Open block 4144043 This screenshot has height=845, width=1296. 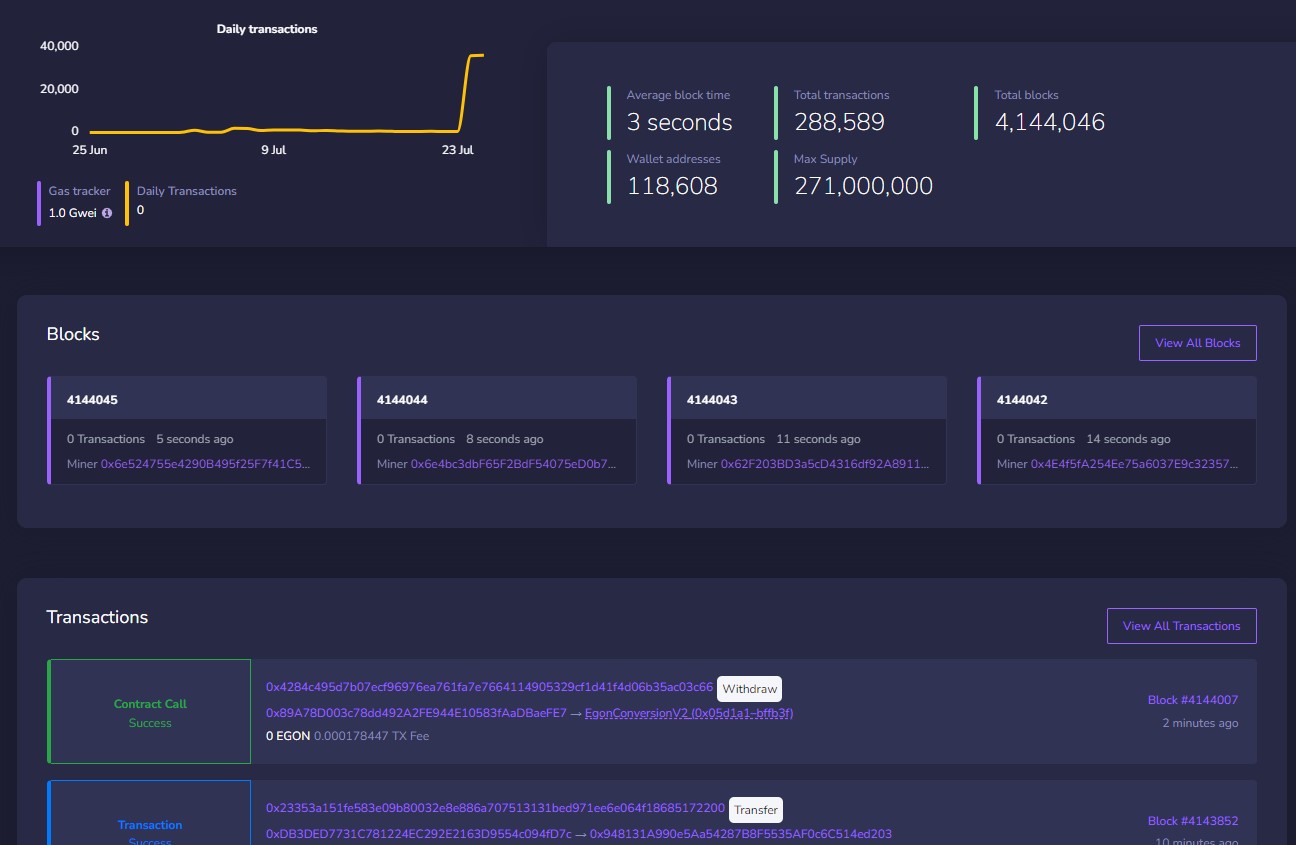pyautogui.click(x=712, y=400)
